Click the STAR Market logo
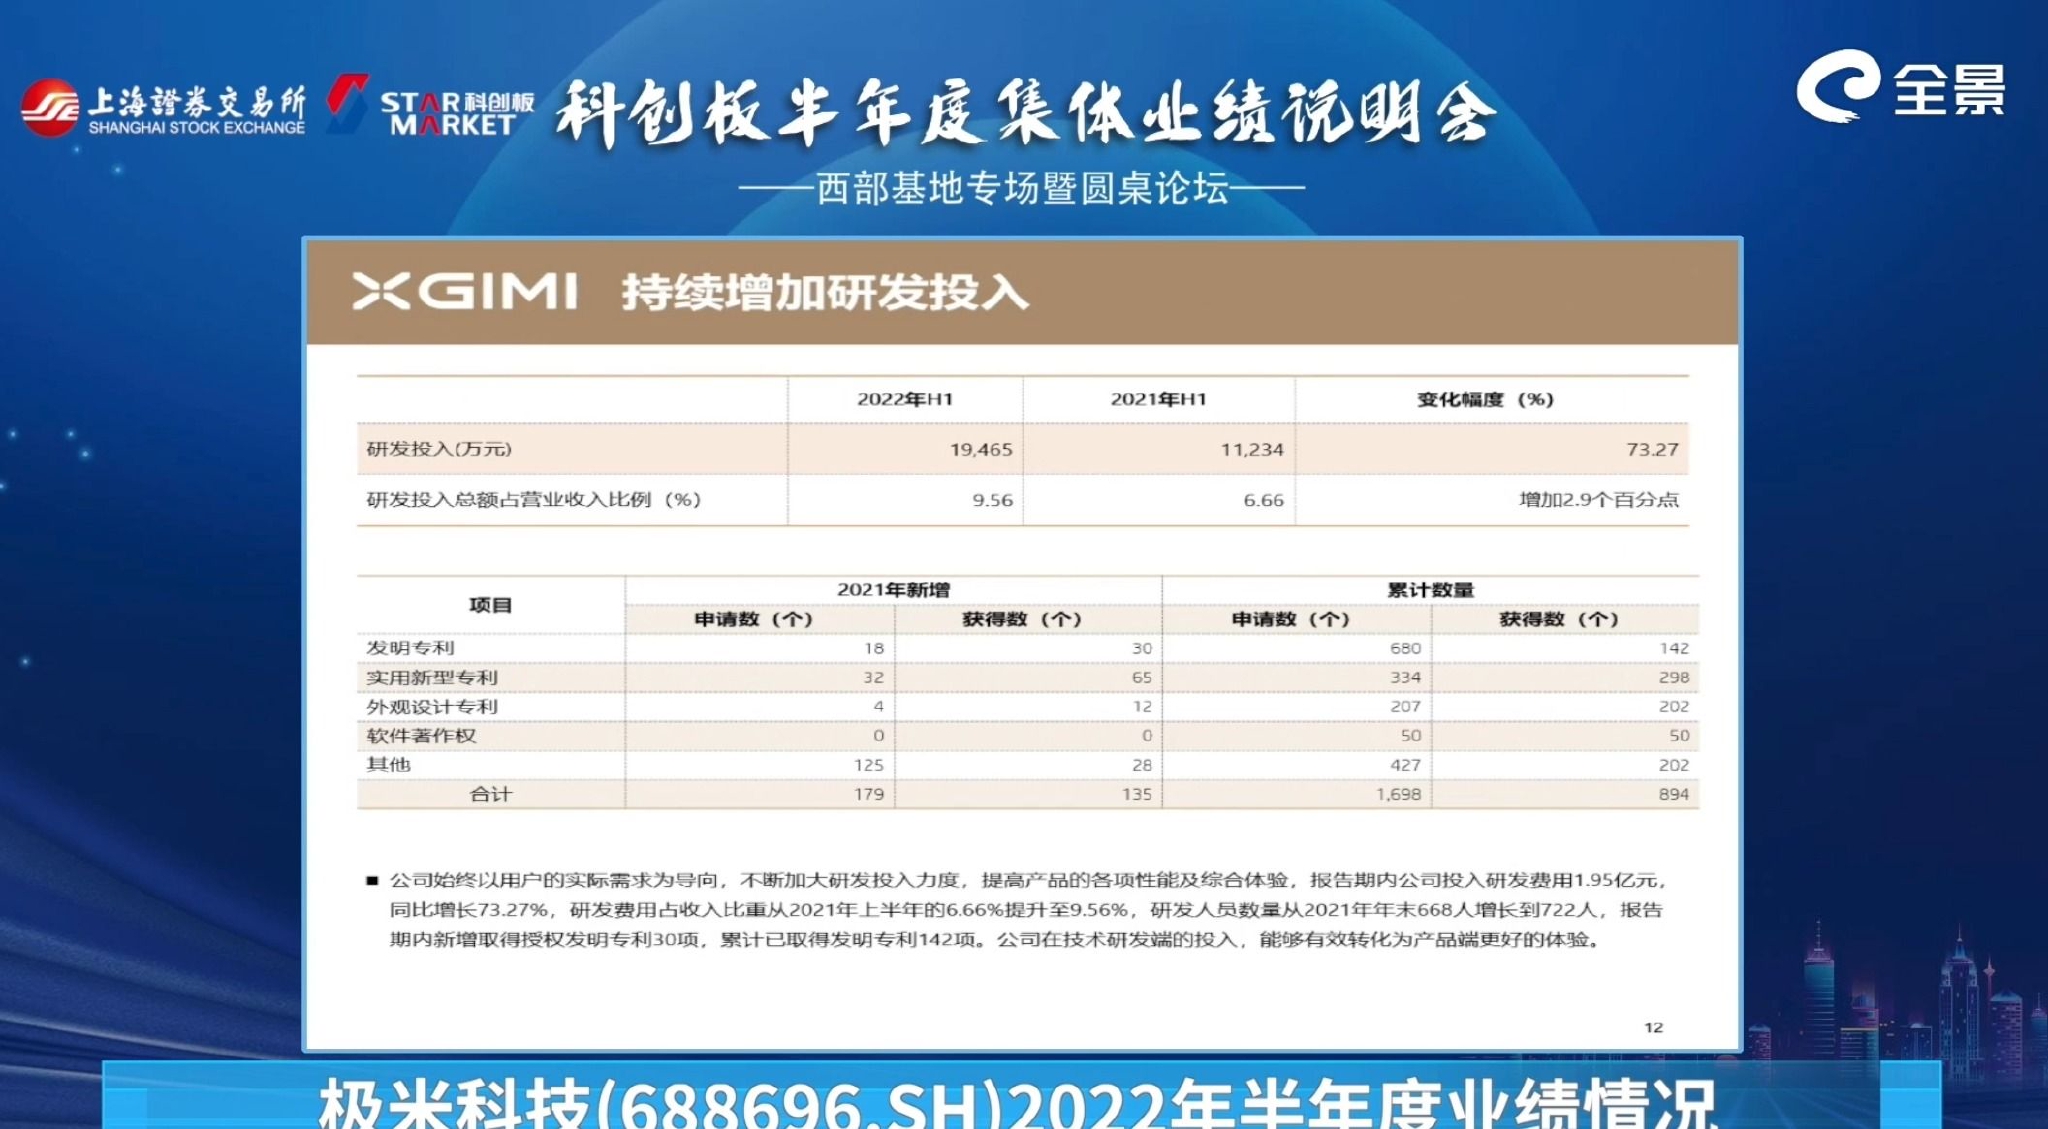The height and width of the screenshot is (1129, 2048). [430, 106]
